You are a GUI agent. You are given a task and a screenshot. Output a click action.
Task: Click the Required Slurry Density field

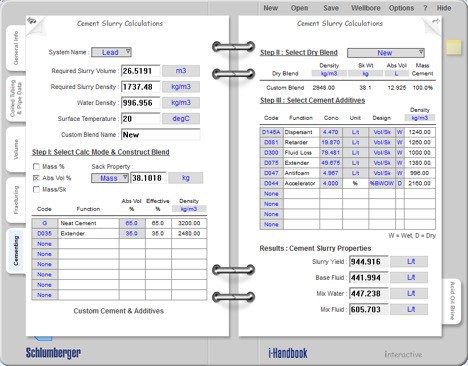(140, 87)
